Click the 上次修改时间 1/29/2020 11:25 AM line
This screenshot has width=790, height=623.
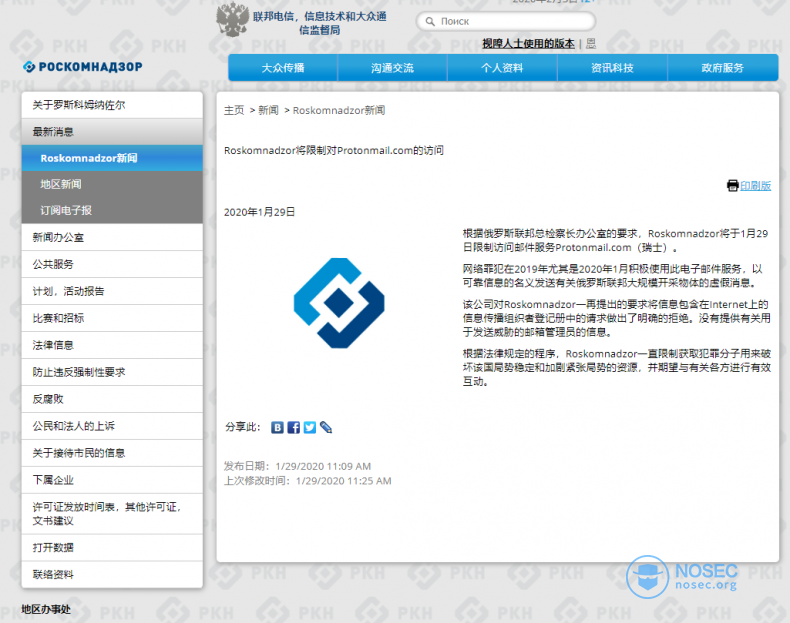[x=307, y=481]
